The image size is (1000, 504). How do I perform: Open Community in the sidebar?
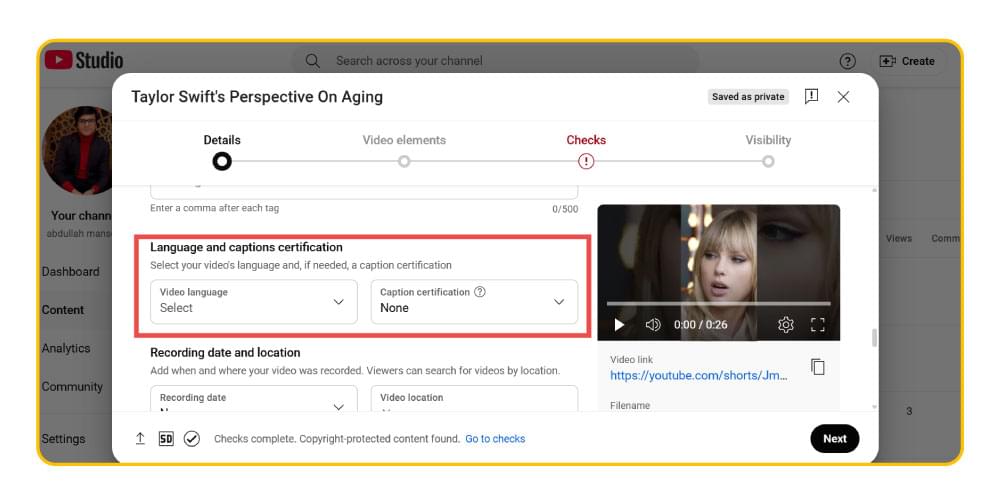(x=72, y=387)
